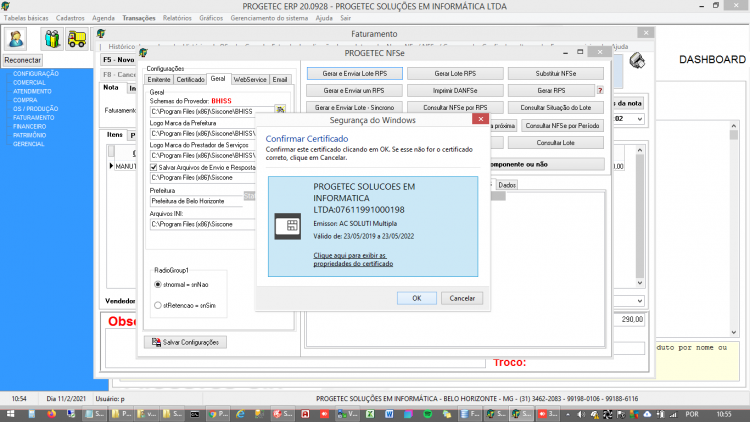Click the certificate card icon
Viewport: 750px width, 422px height.
click(x=287, y=226)
